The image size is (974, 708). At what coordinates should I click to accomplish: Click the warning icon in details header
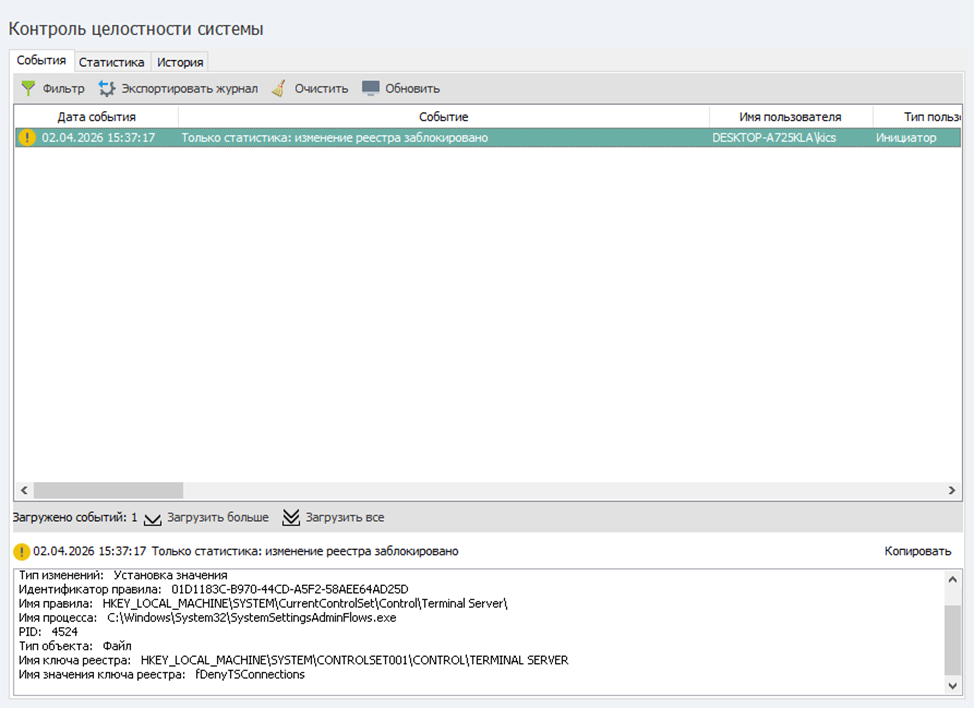tap(21, 551)
